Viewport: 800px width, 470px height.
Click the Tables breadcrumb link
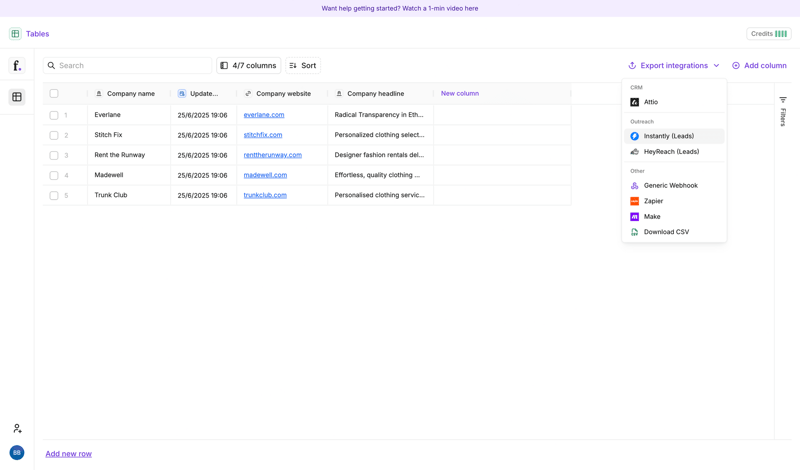click(x=38, y=34)
